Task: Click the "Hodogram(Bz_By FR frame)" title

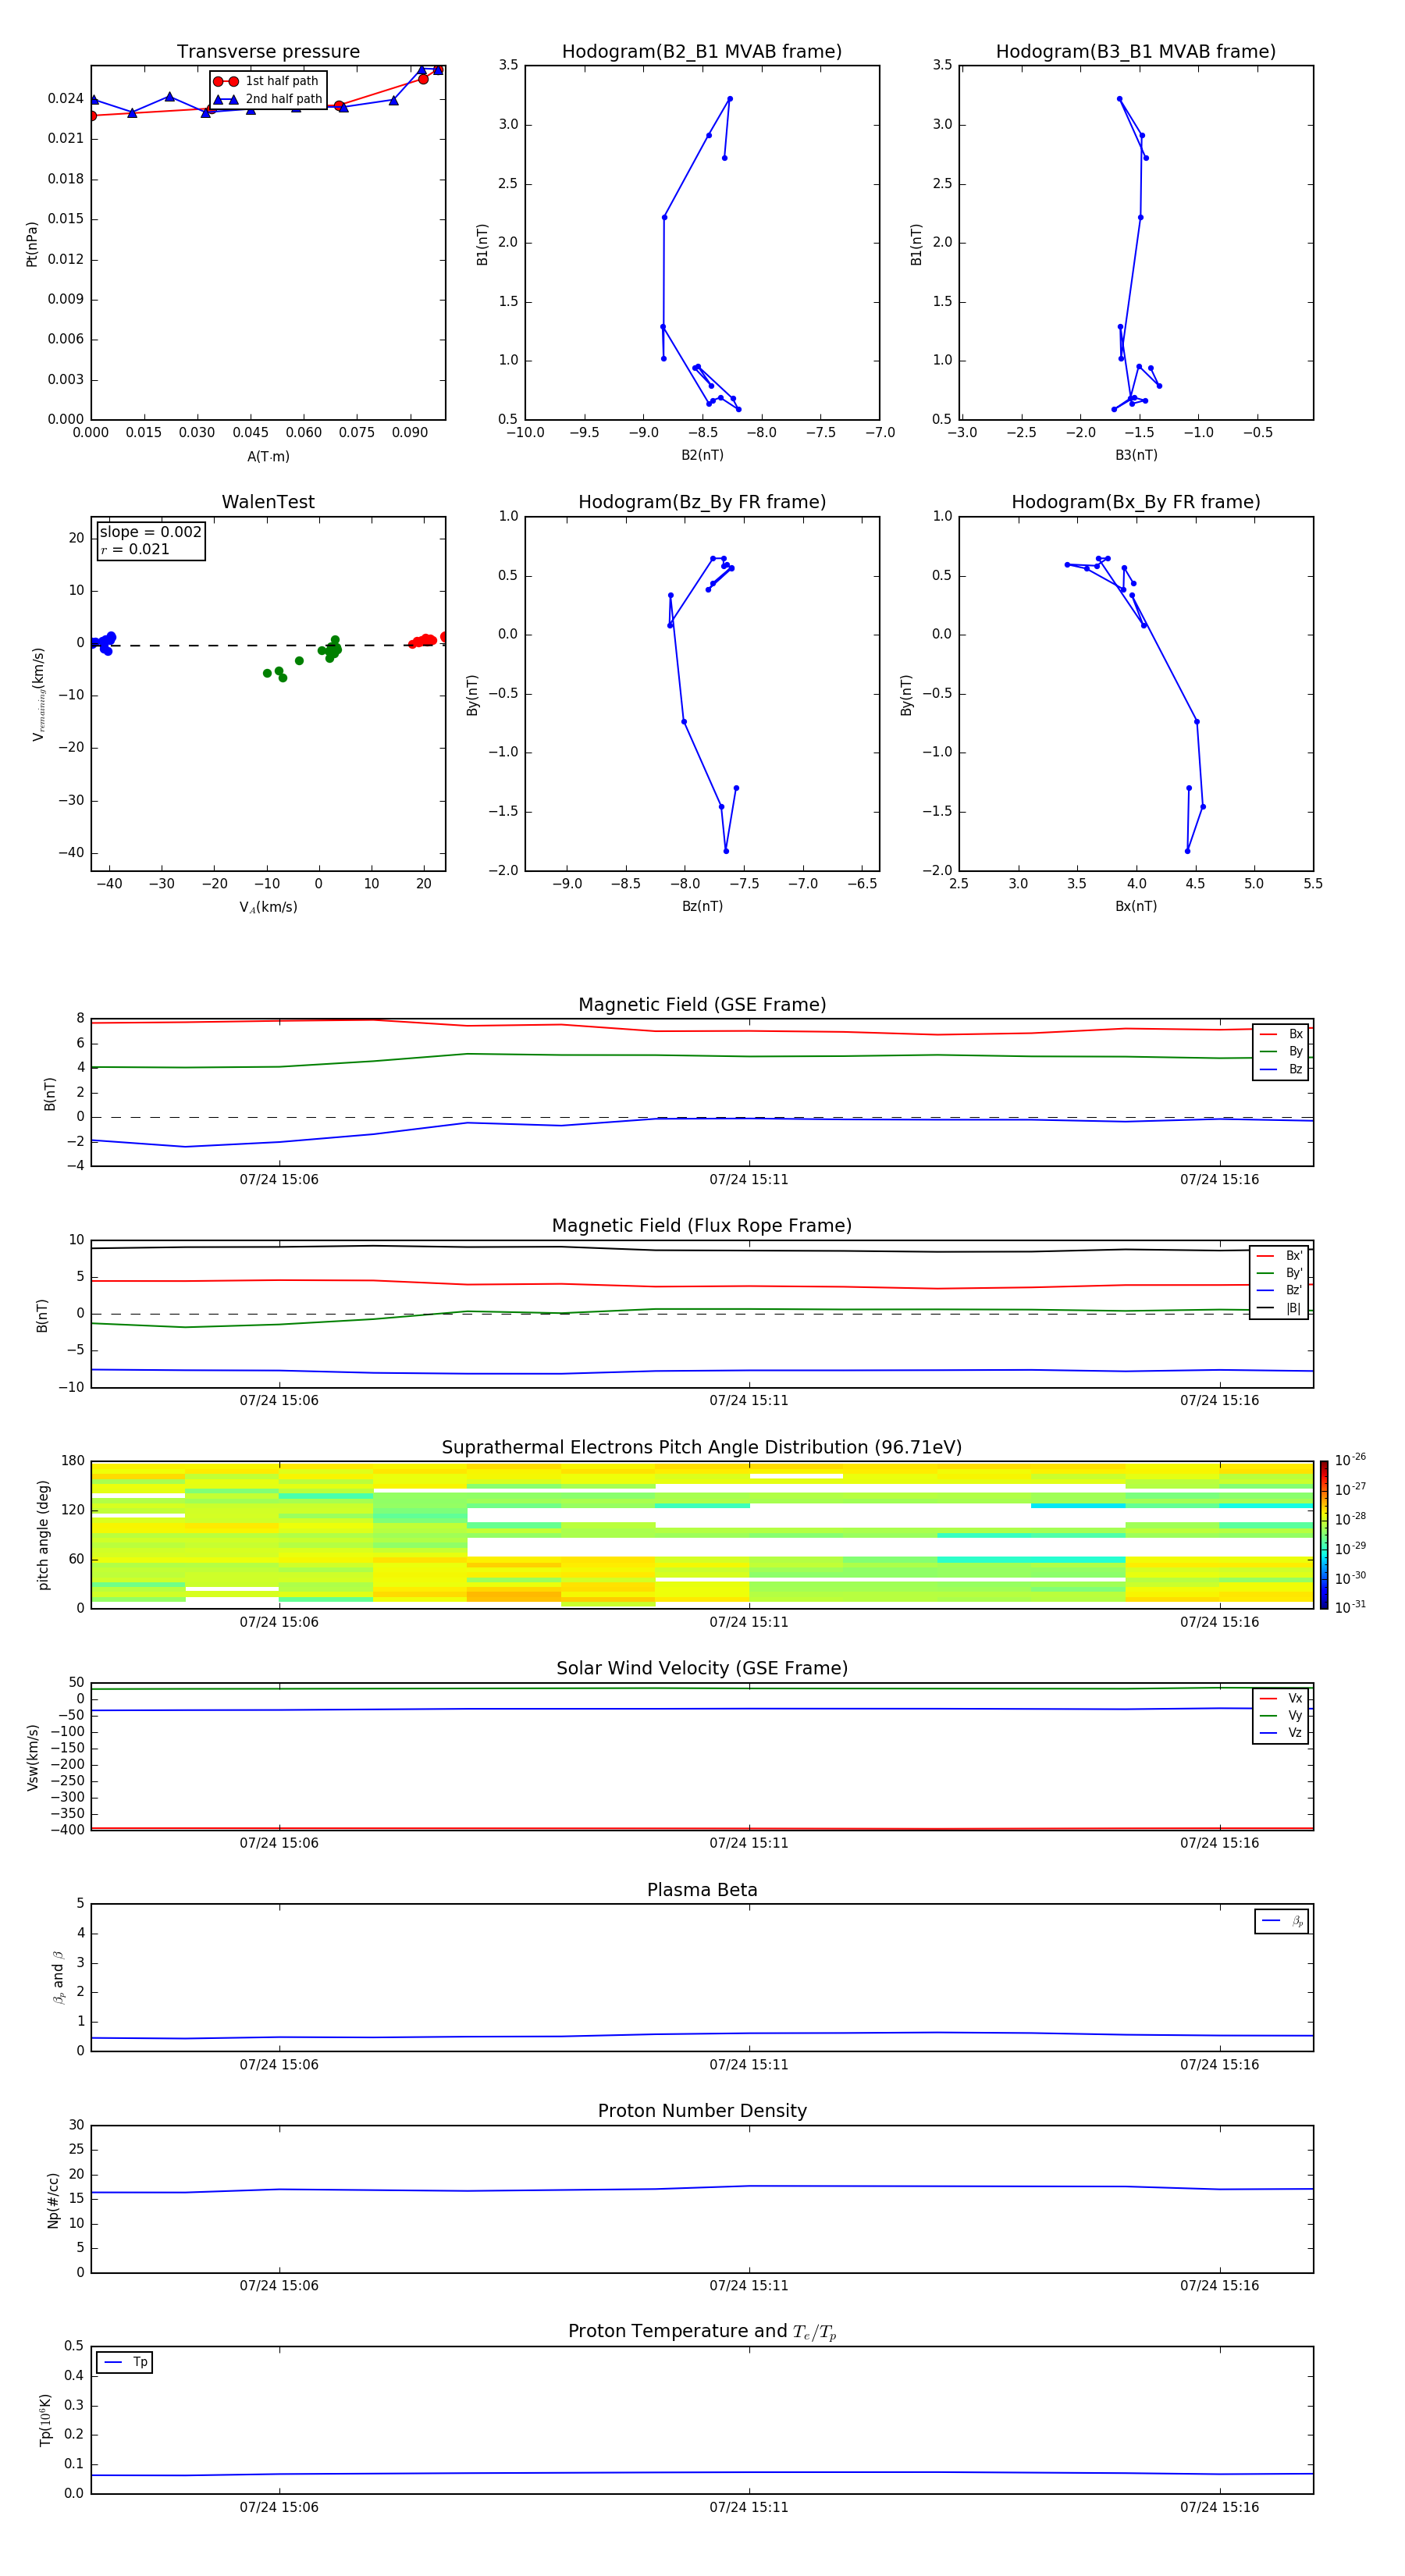Action: click(x=702, y=502)
